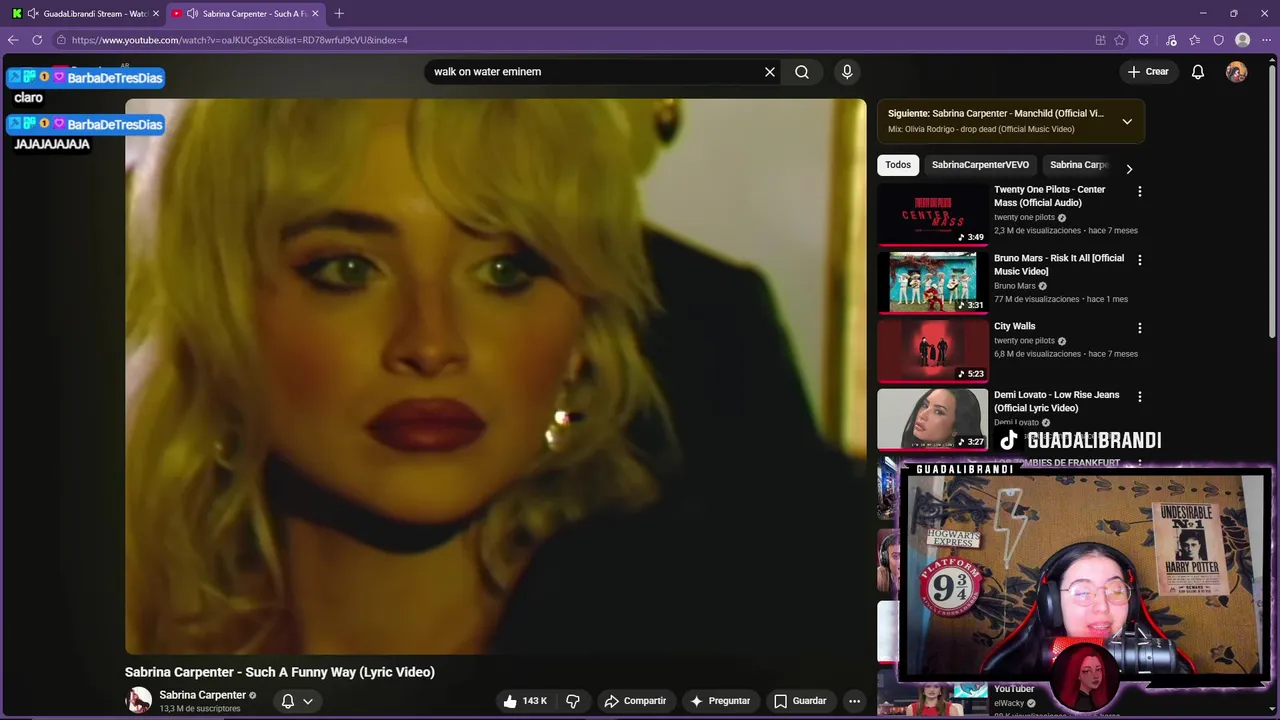Open subscription notification bell dropdown
Screen dimensions: 1280x720
pyautogui.click(x=297, y=701)
